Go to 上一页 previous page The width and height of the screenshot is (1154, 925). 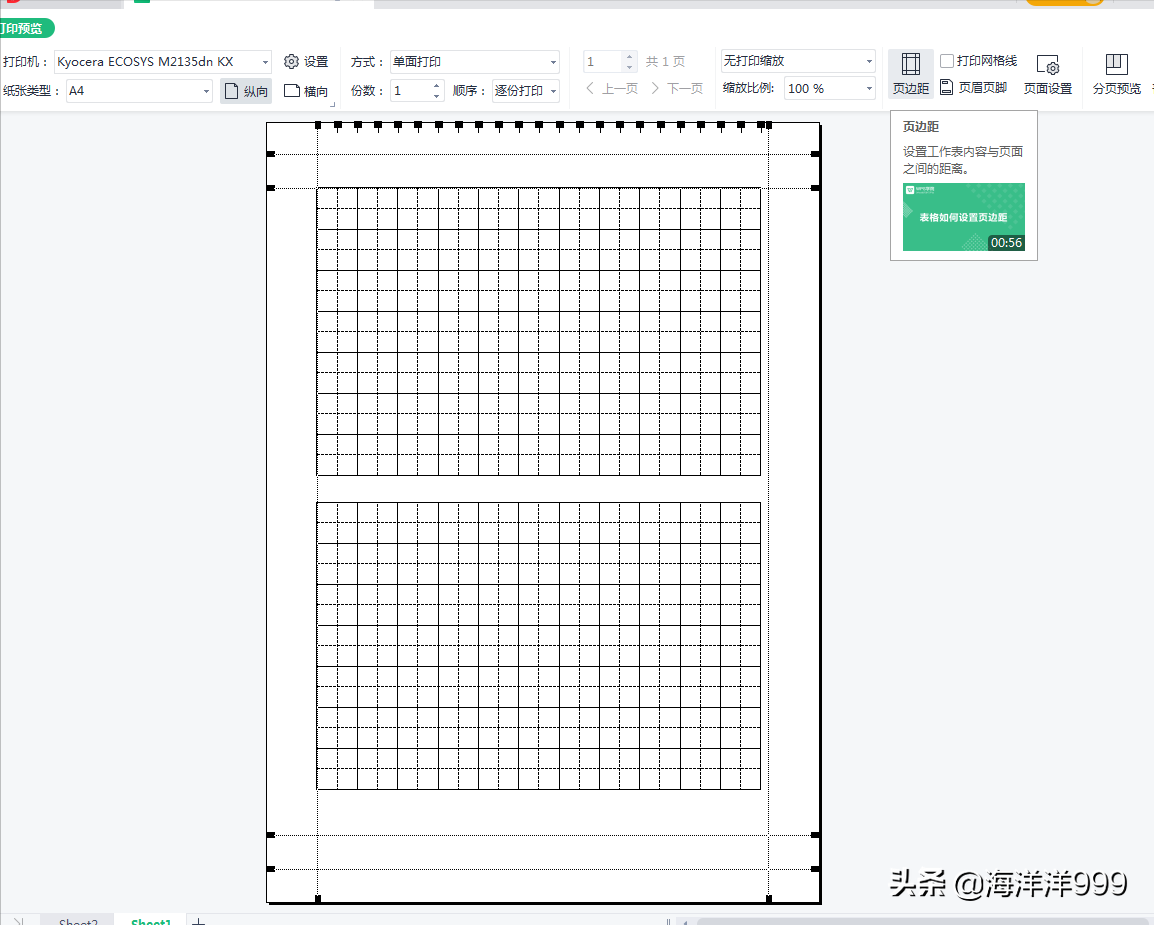pos(612,89)
